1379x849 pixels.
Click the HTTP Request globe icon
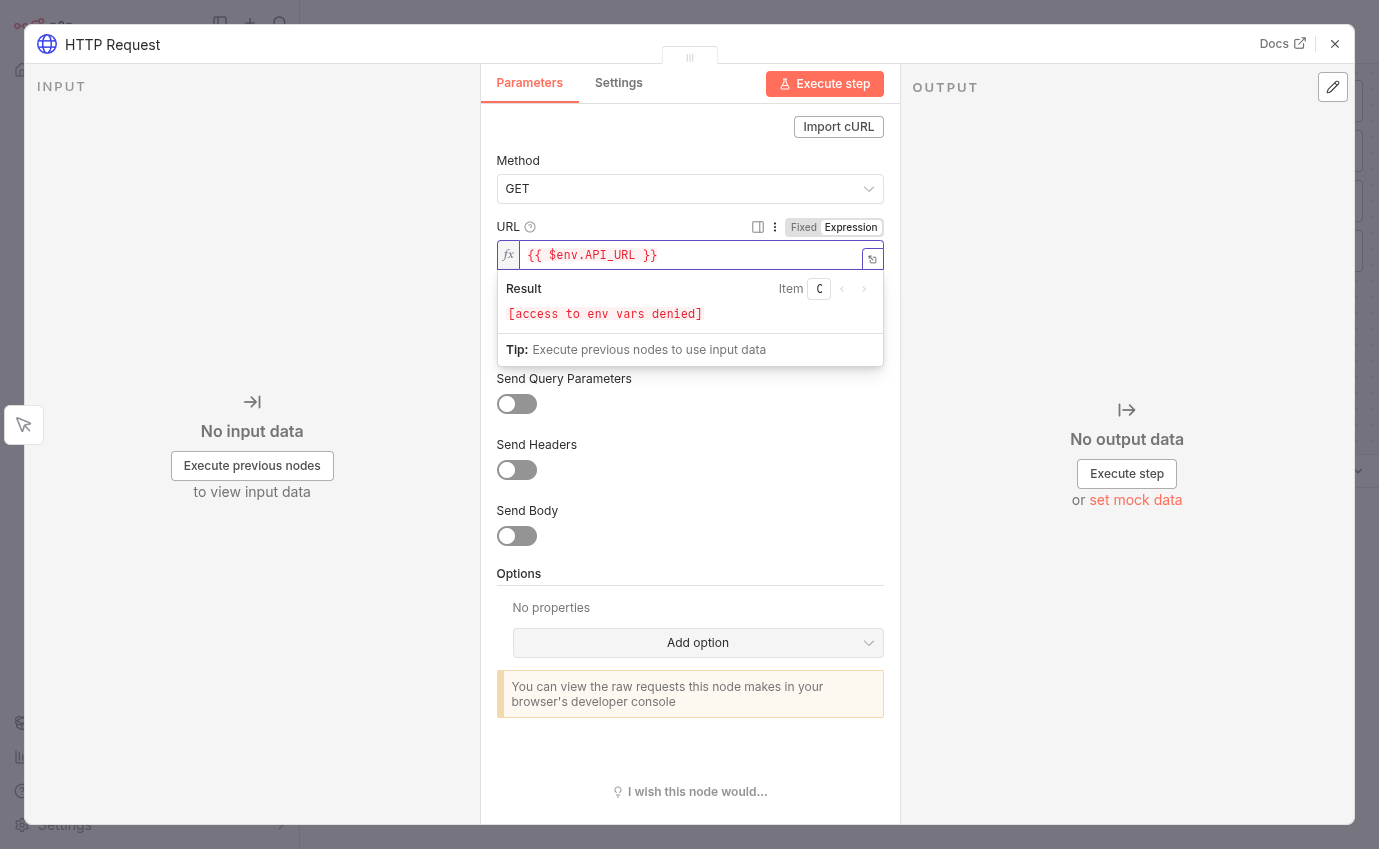click(x=47, y=44)
